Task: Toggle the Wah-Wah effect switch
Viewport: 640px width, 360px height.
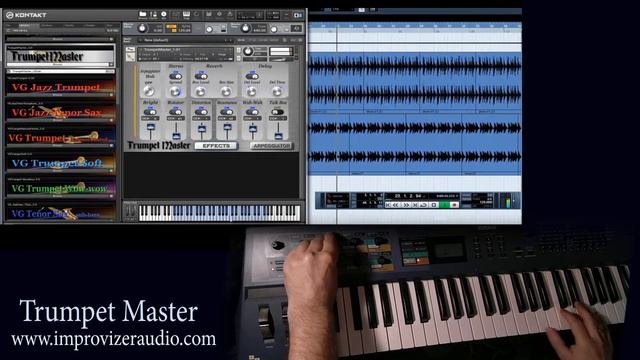Action: click(252, 111)
